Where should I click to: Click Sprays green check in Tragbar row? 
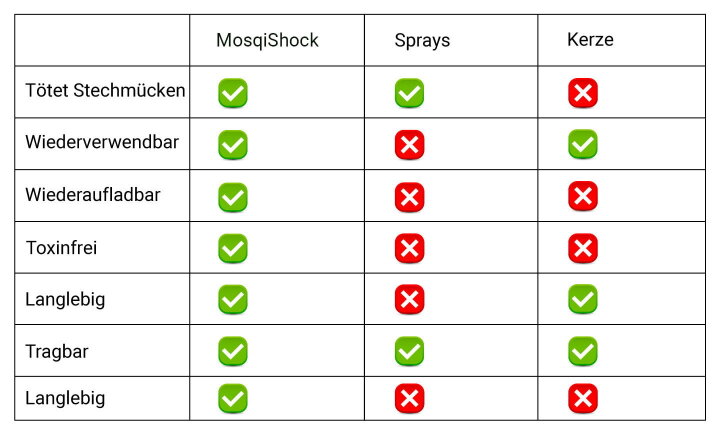point(409,351)
